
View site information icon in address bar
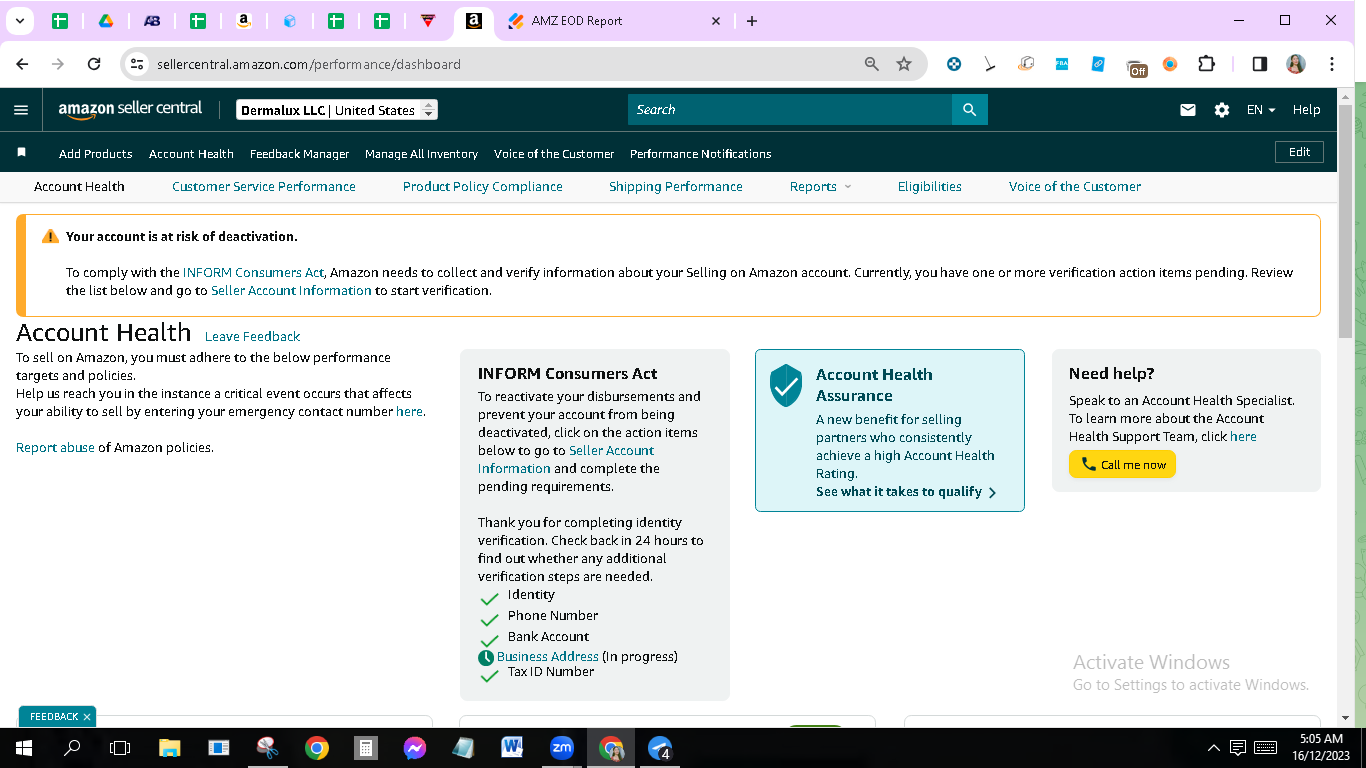(138, 64)
